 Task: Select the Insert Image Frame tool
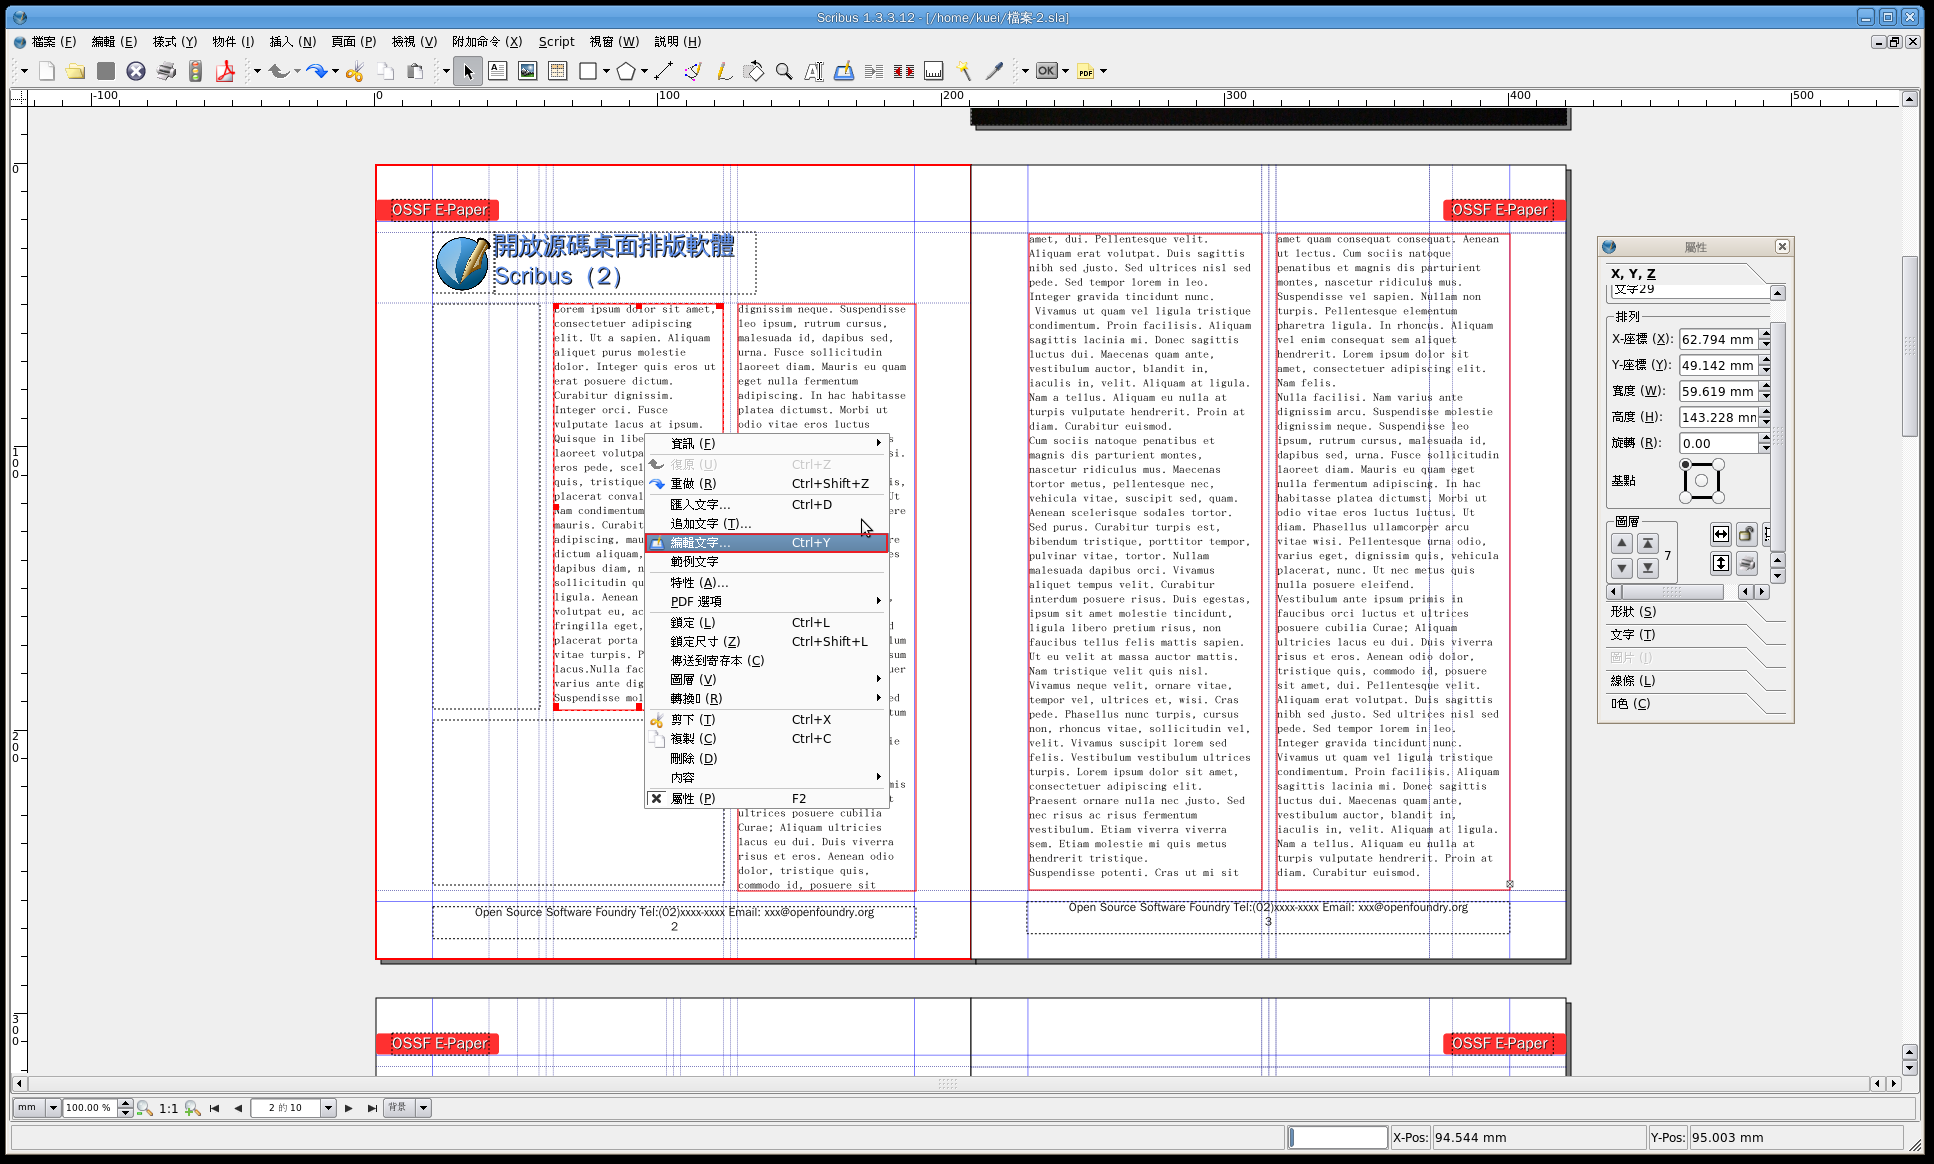pos(528,71)
